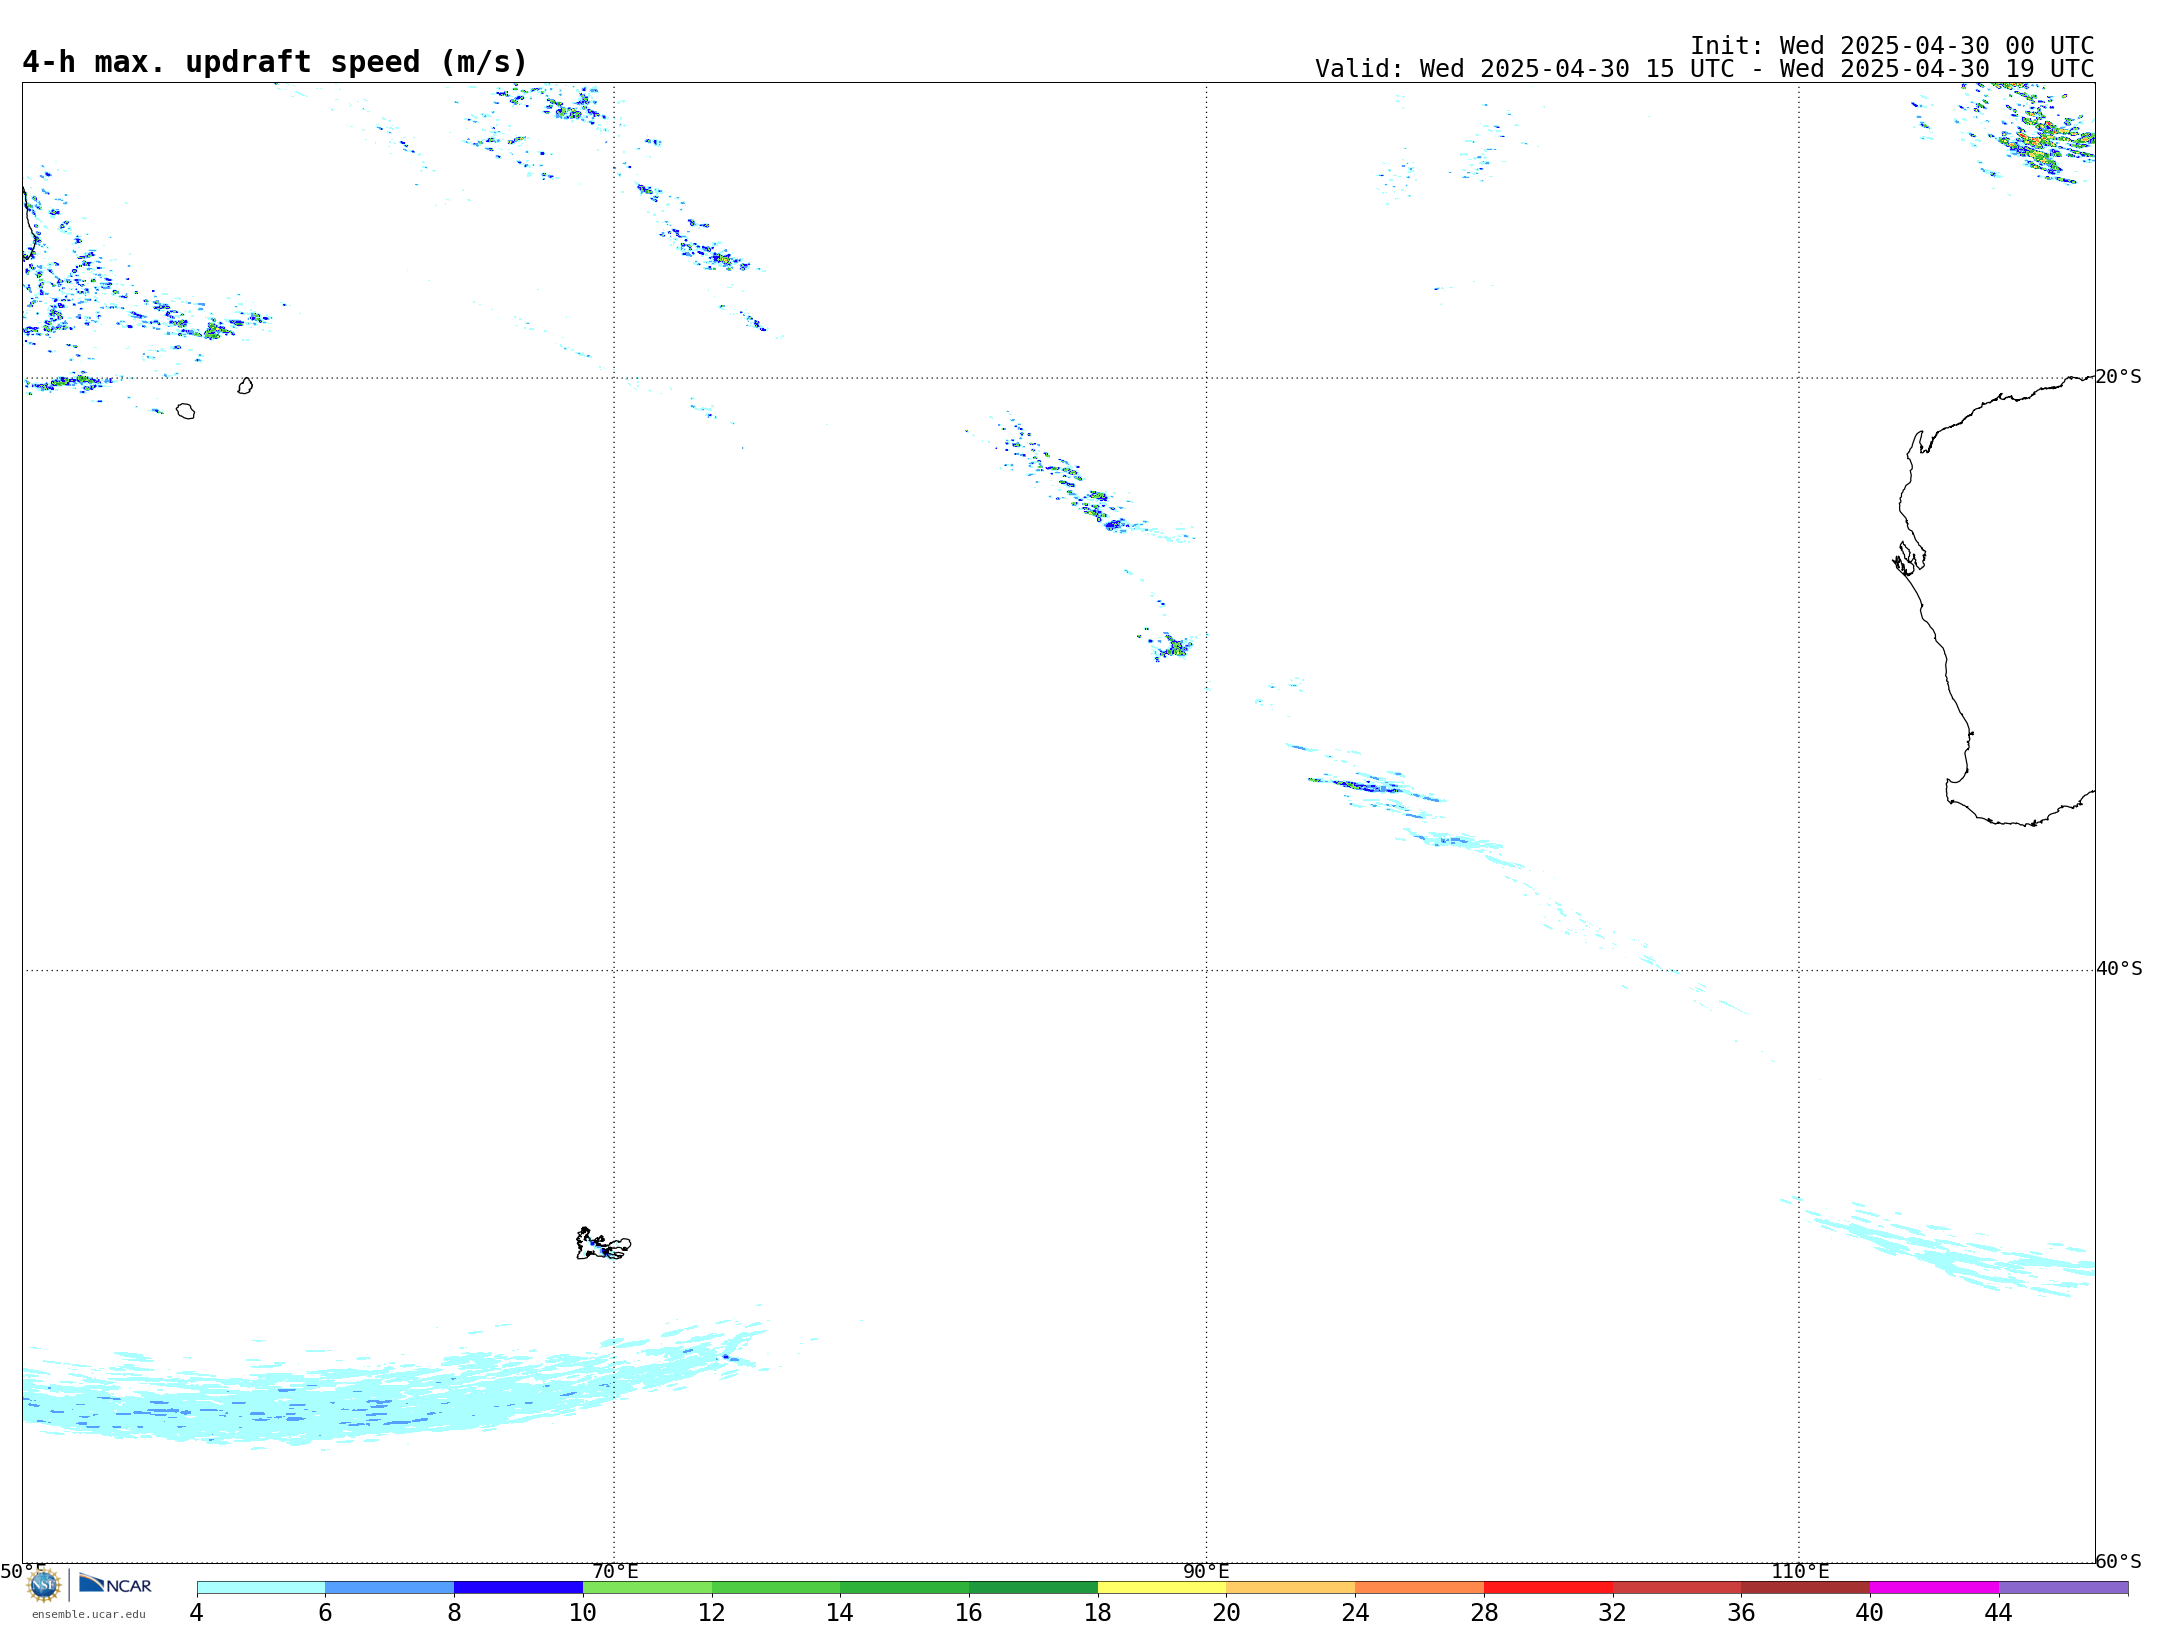The image size is (2160, 1626).
Task: Click the colorbar tick label '20'
Action: click(1226, 1612)
